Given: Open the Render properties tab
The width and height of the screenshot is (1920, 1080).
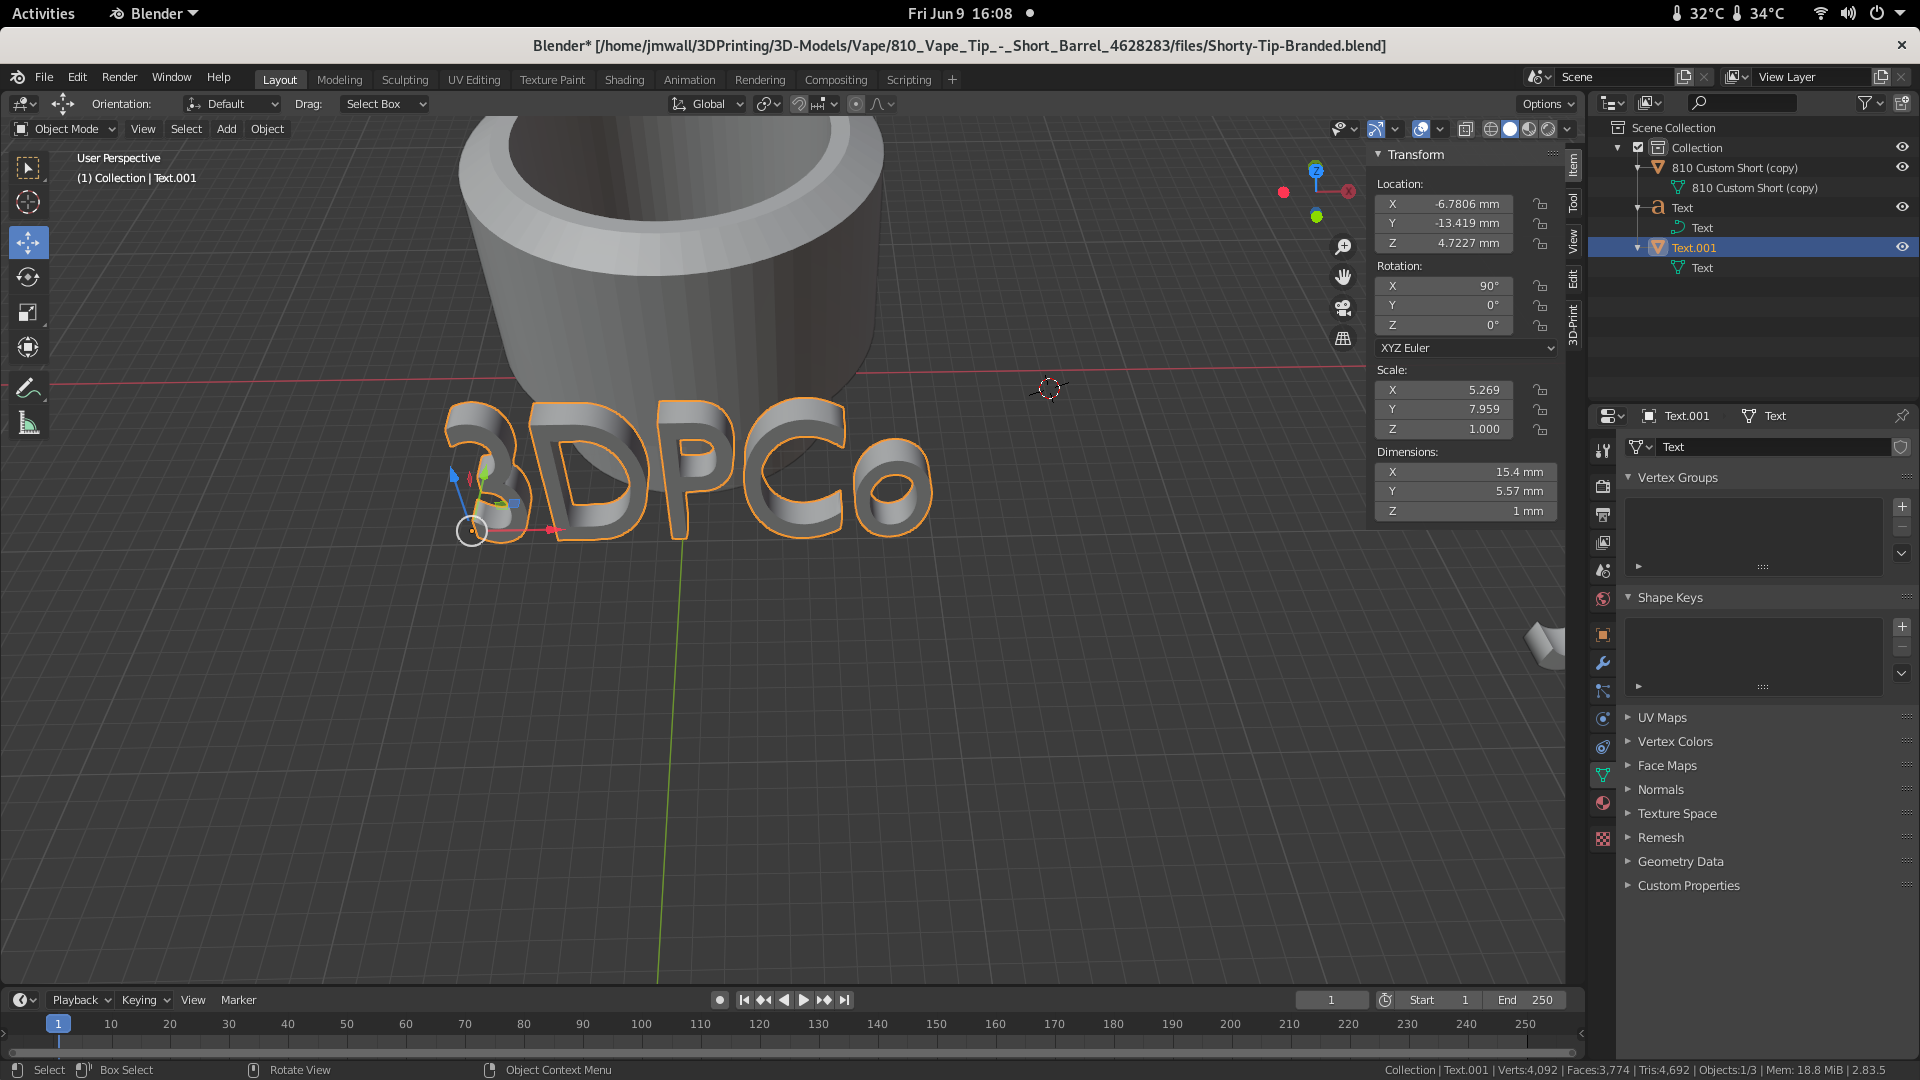Looking at the screenshot, I should [1603, 486].
